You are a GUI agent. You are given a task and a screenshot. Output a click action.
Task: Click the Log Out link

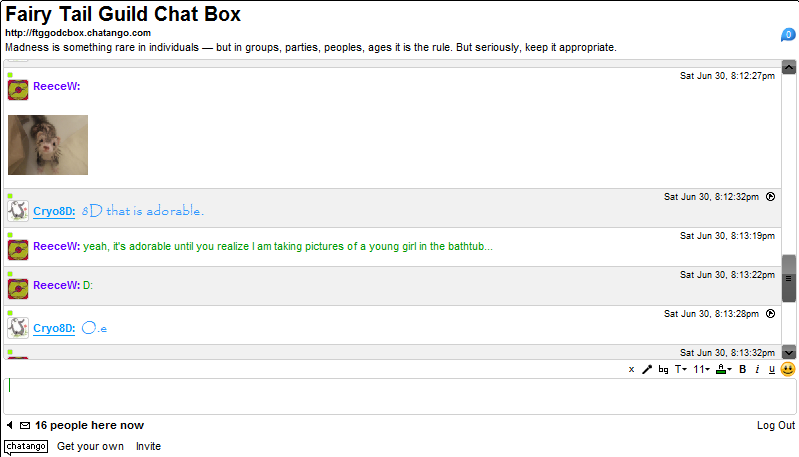776,425
